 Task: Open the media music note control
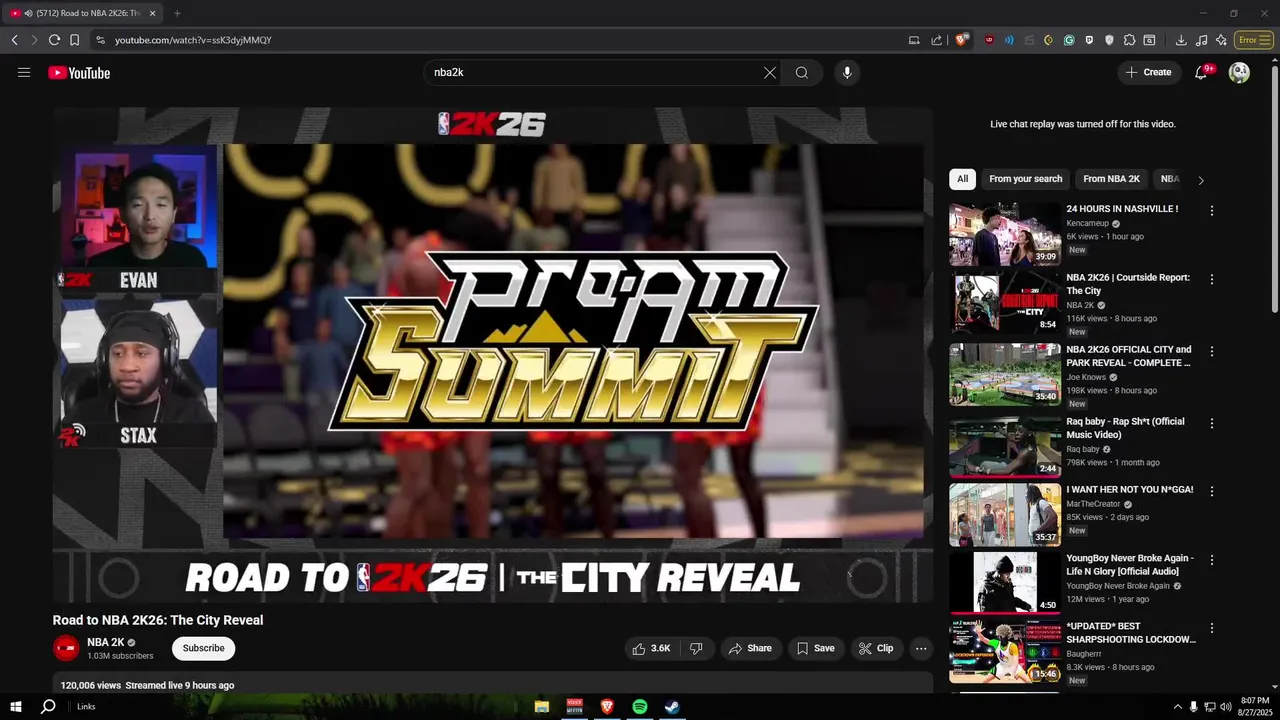click(1201, 40)
